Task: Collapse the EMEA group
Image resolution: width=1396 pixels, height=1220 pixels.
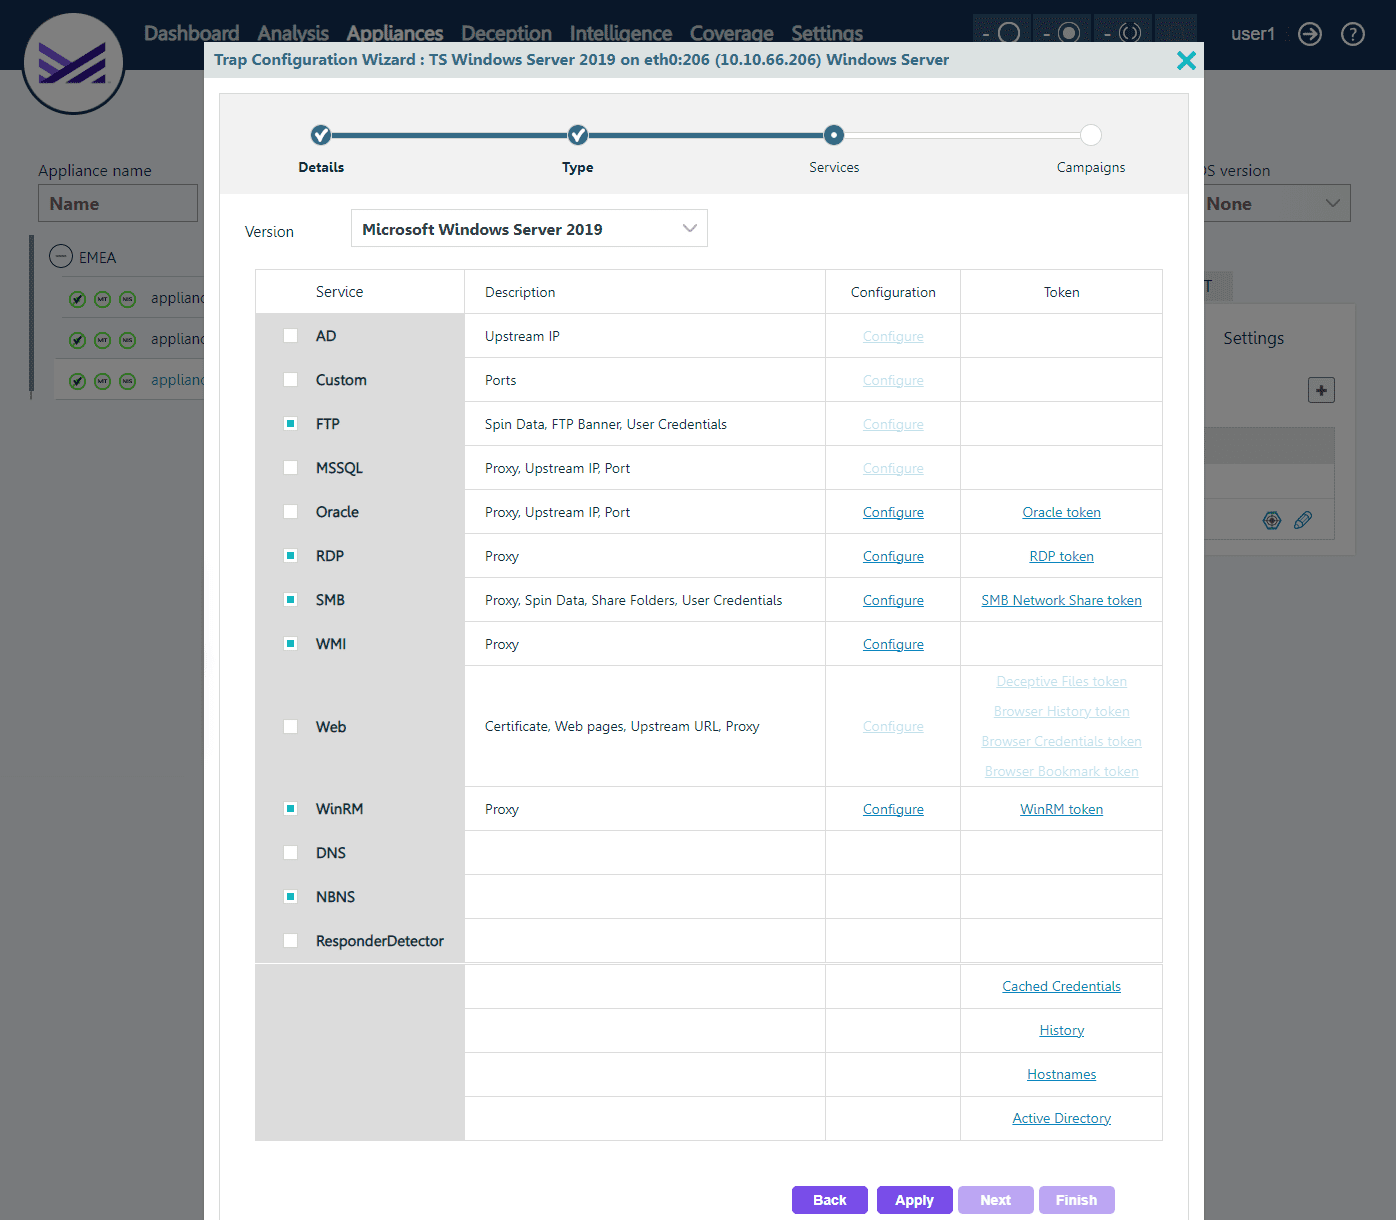Action: tap(61, 257)
